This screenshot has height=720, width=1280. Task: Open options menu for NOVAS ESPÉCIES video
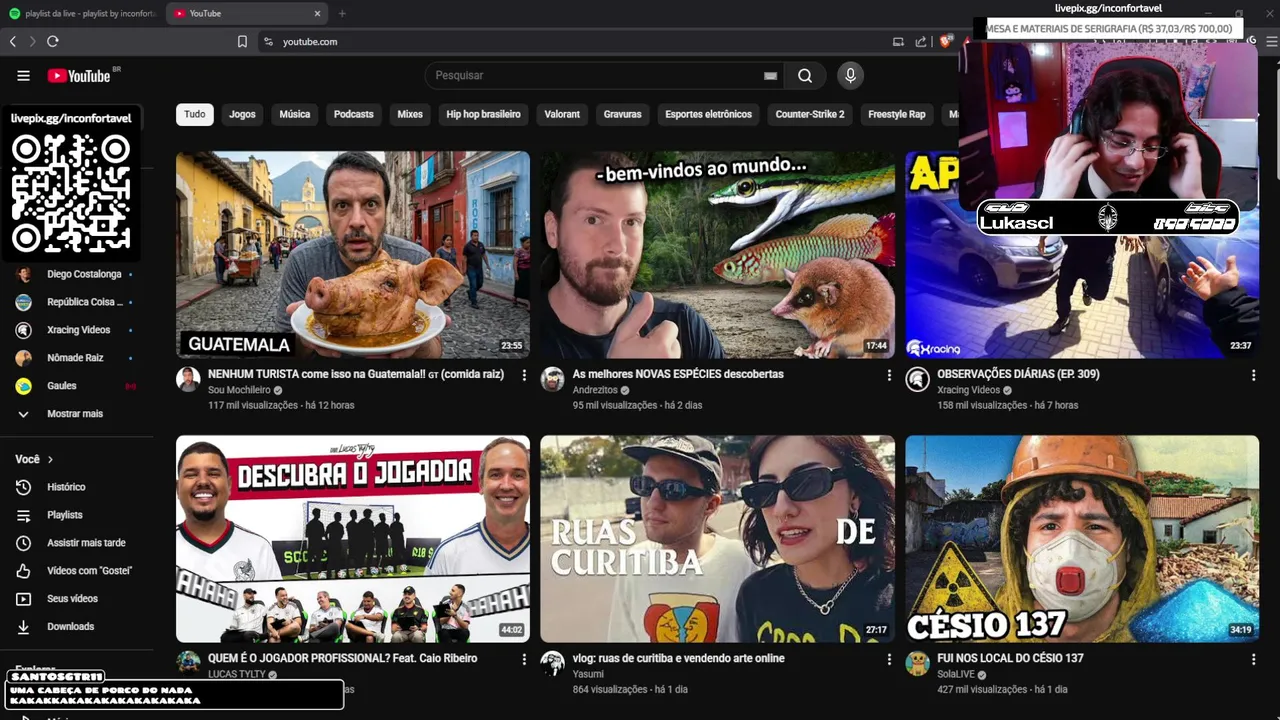(x=889, y=375)
